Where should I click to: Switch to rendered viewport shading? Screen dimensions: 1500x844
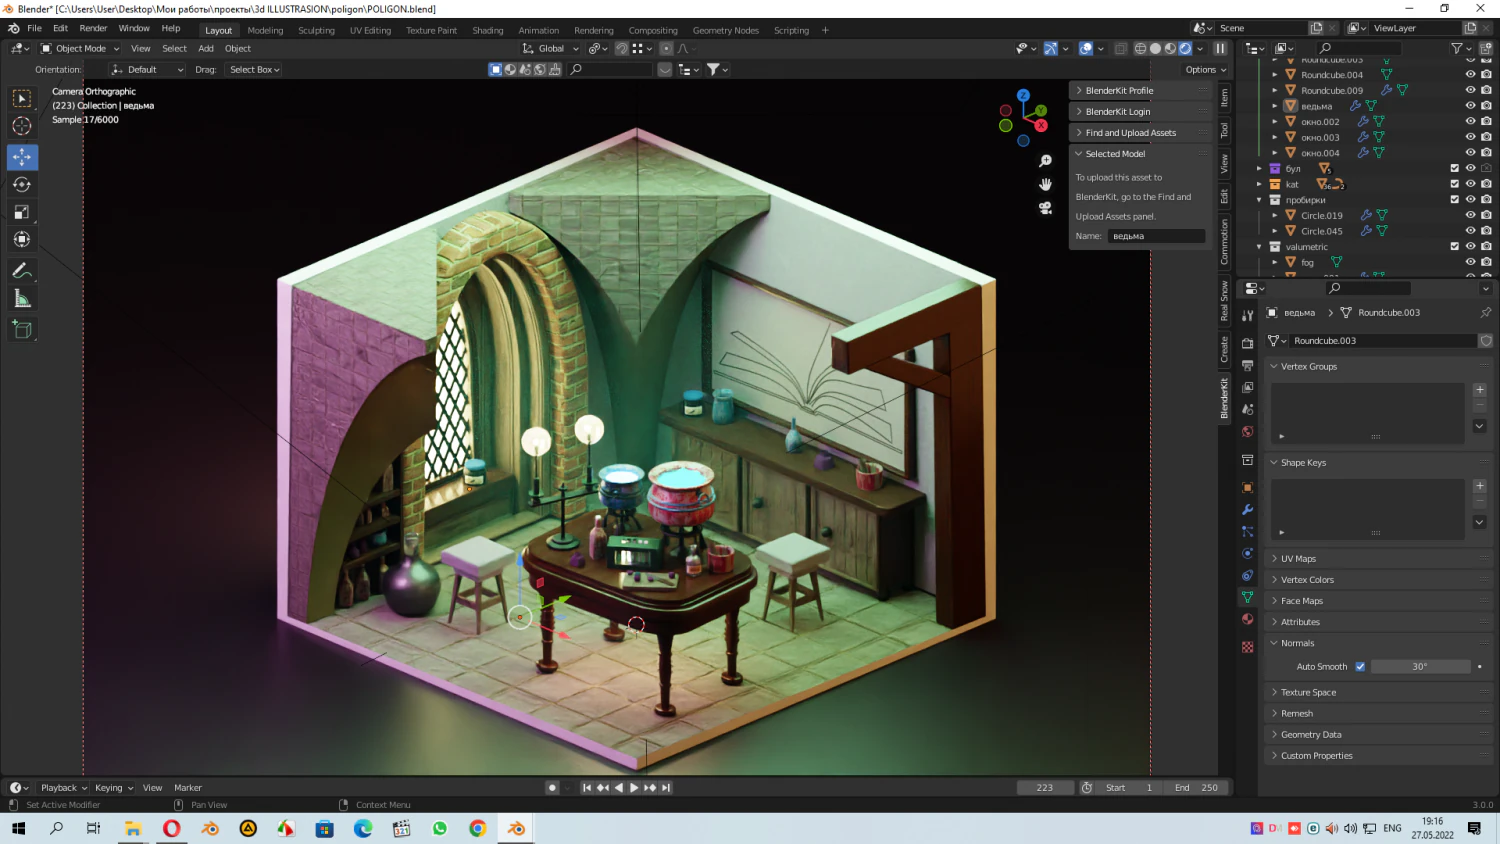click(x=1185, y=48)
